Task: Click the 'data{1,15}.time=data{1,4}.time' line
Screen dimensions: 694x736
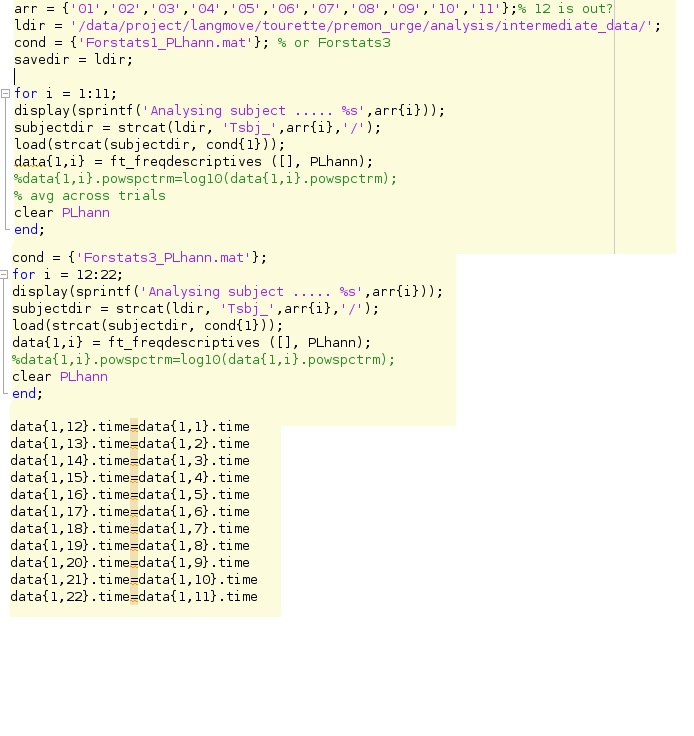Action: point(129,477)
